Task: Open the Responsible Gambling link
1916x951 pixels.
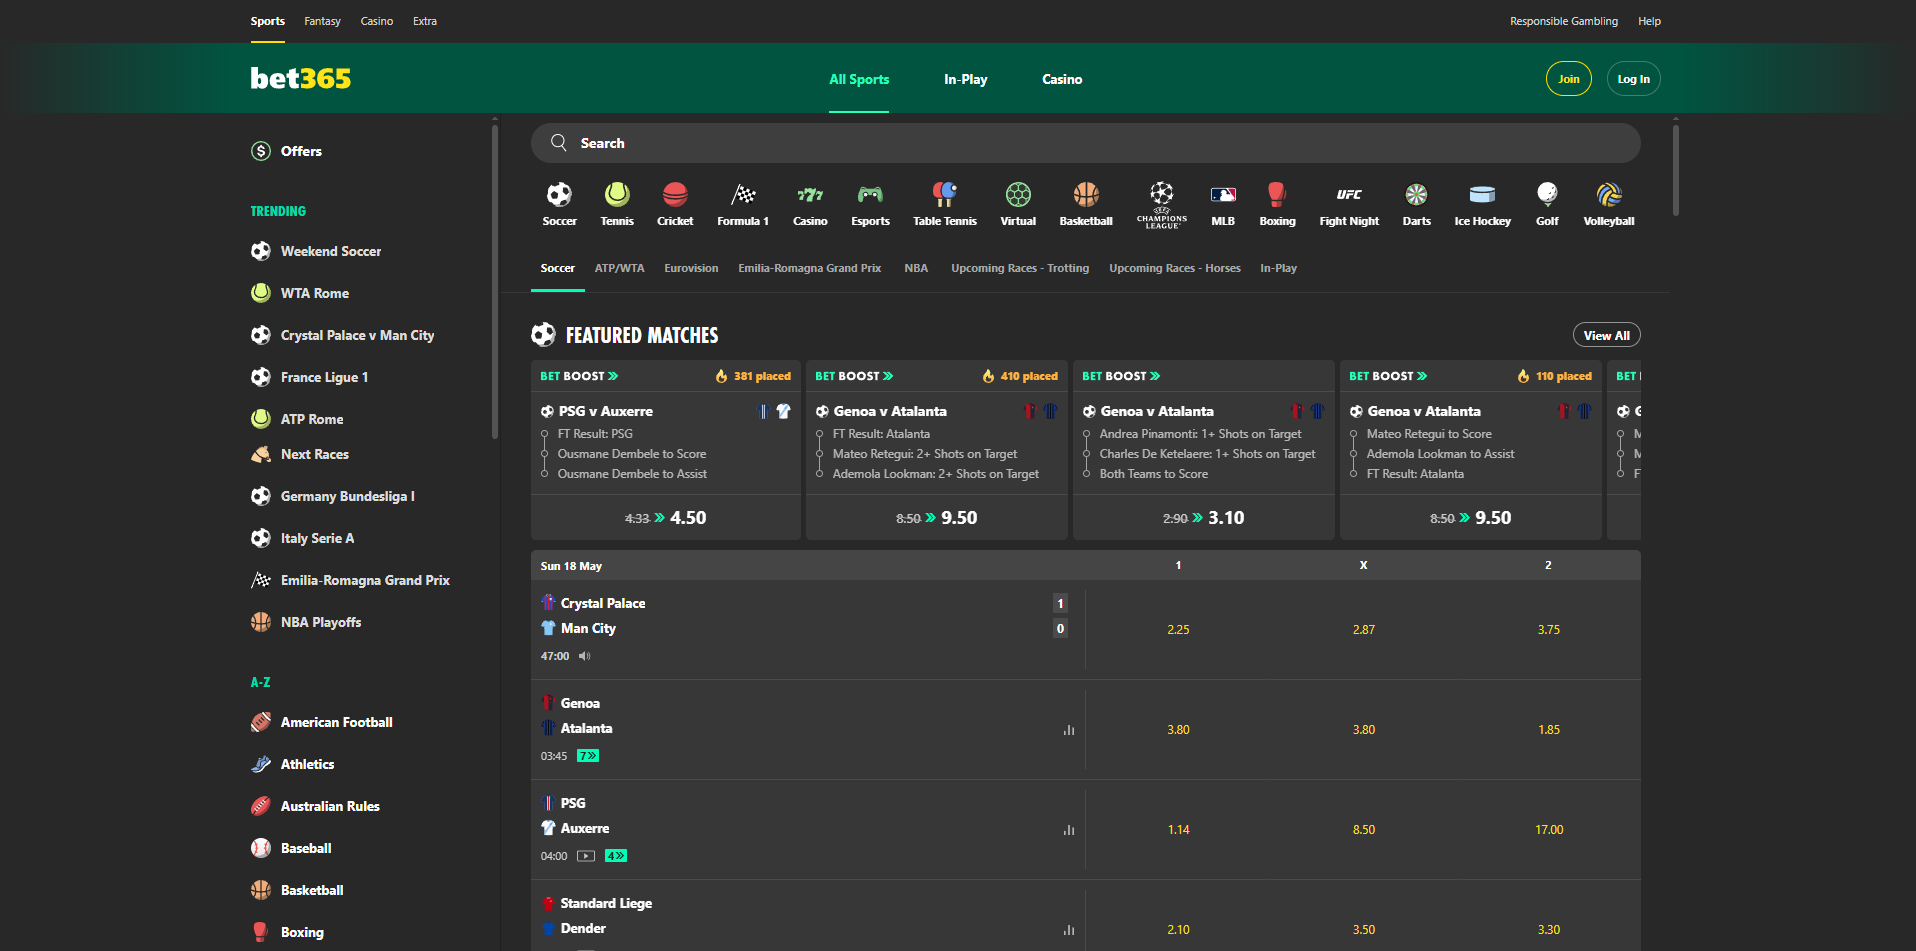Action: (x=1564, y=21)
